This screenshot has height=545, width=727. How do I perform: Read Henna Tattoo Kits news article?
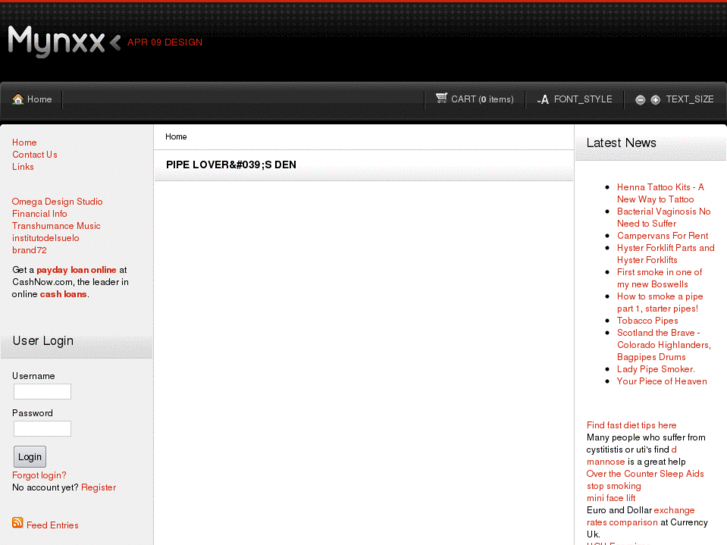pos(660,193)
